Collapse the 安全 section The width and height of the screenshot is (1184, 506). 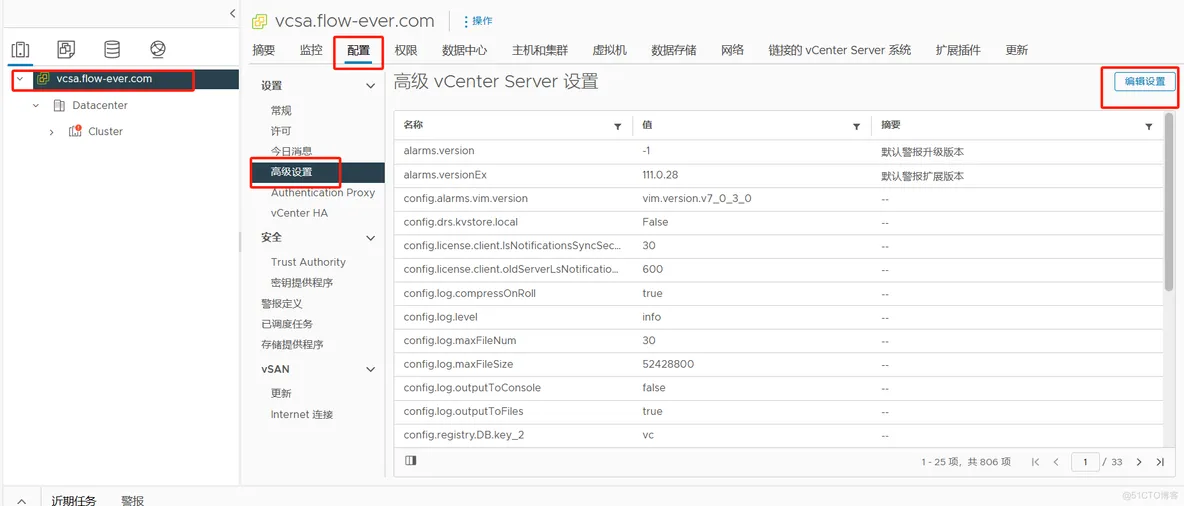(x=370, y=238)
